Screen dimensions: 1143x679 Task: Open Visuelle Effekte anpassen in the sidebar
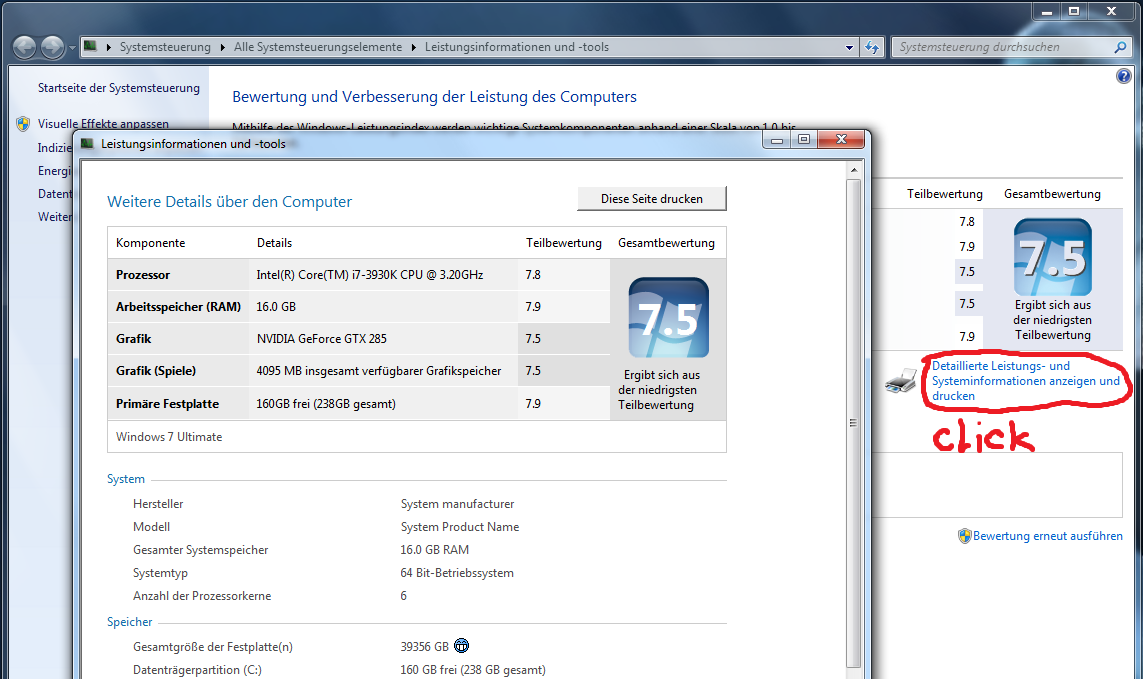(x=103, y=124)
